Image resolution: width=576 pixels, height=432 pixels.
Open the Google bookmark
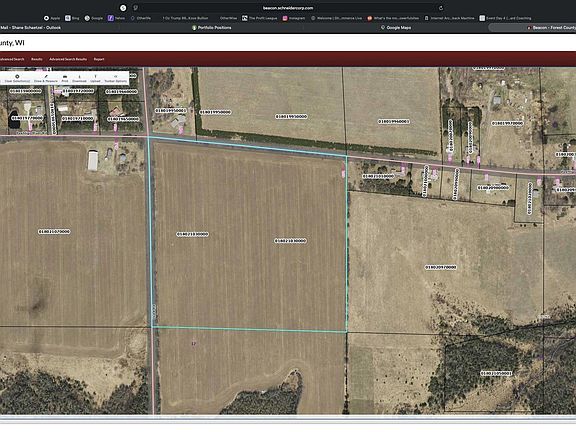[x=94, y=18]
